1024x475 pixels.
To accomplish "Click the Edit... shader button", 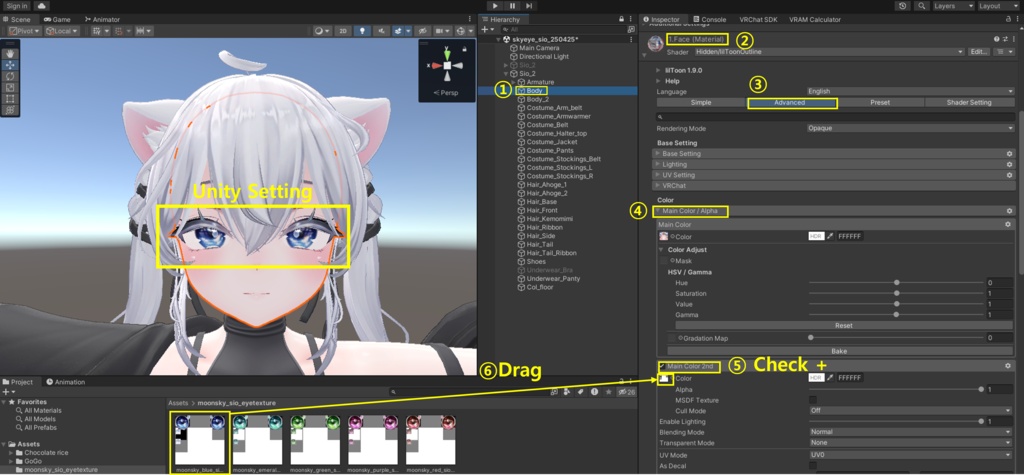I will point(978,52).
